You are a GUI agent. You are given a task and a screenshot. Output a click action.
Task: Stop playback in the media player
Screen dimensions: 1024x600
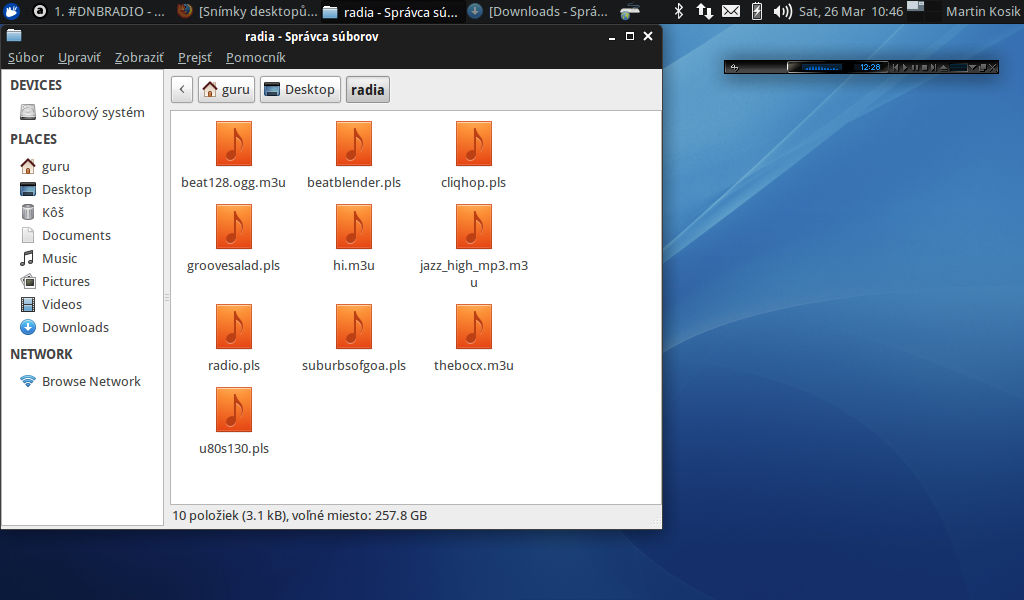924,67
